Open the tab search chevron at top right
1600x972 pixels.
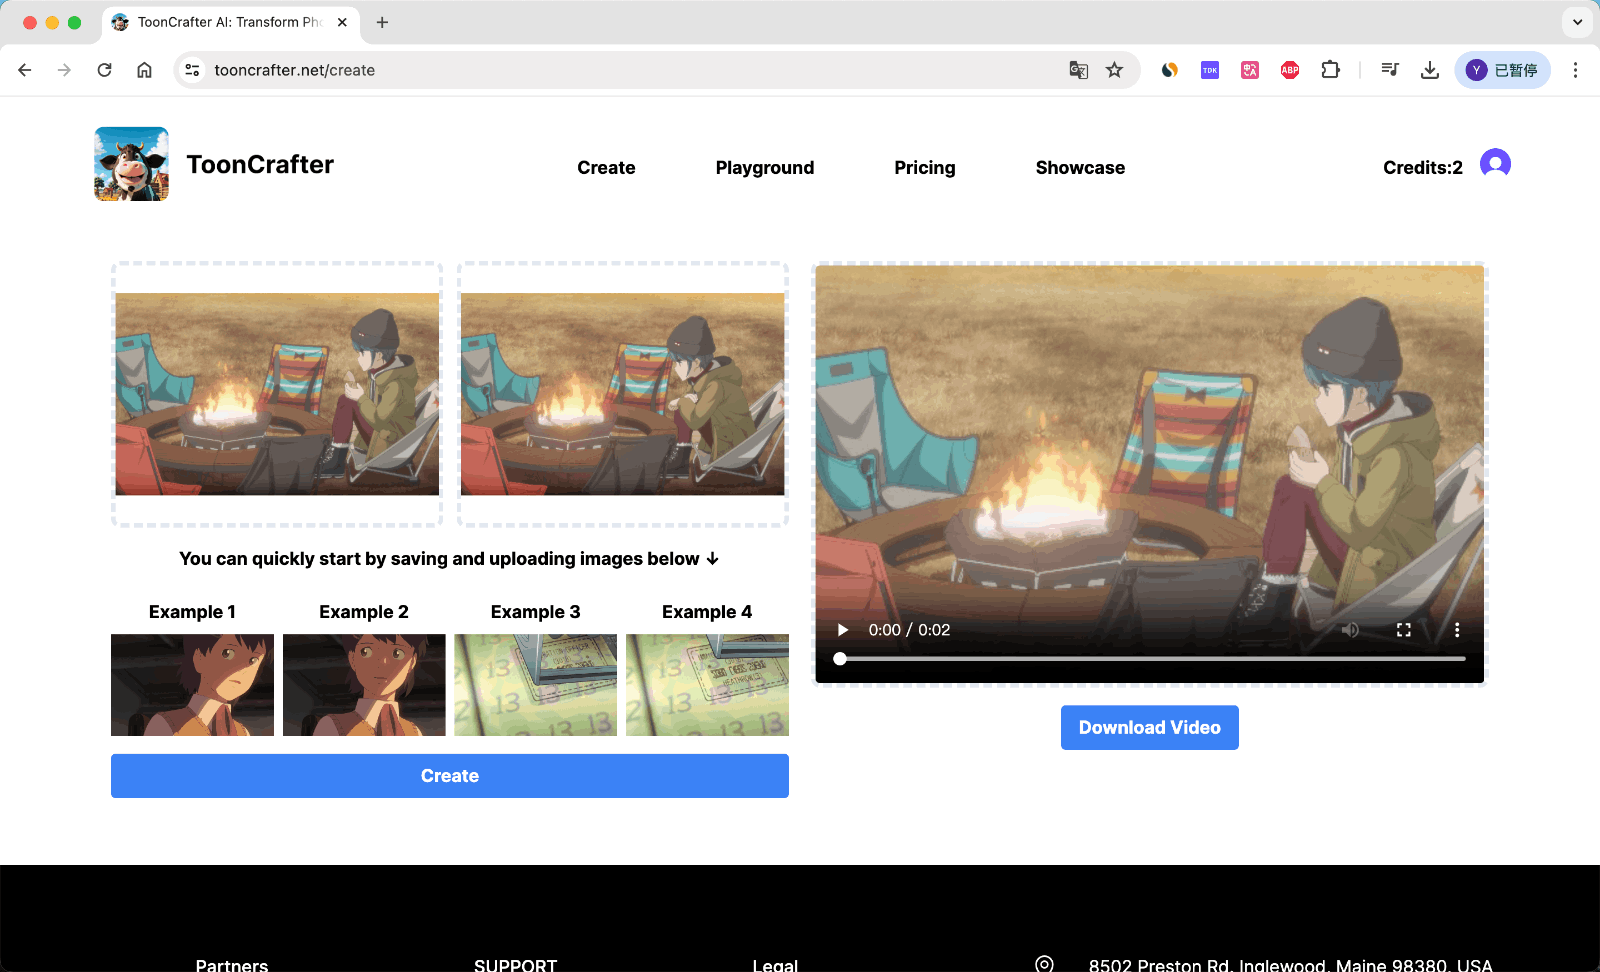pos(1577,22)
